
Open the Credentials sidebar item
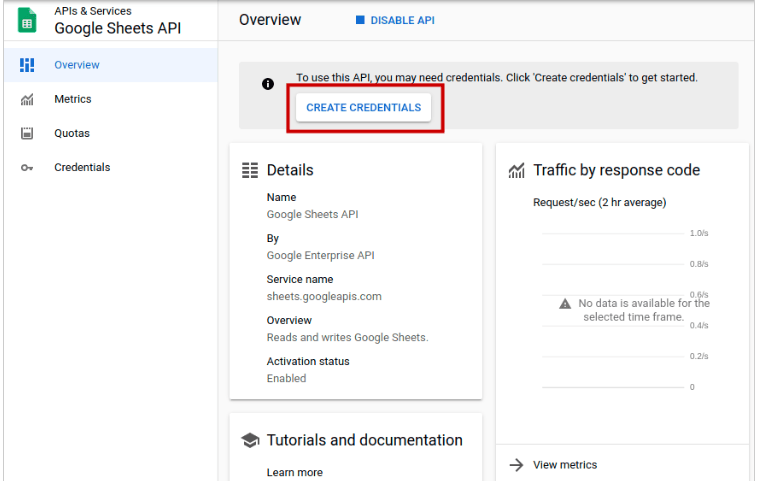point(111,167)
